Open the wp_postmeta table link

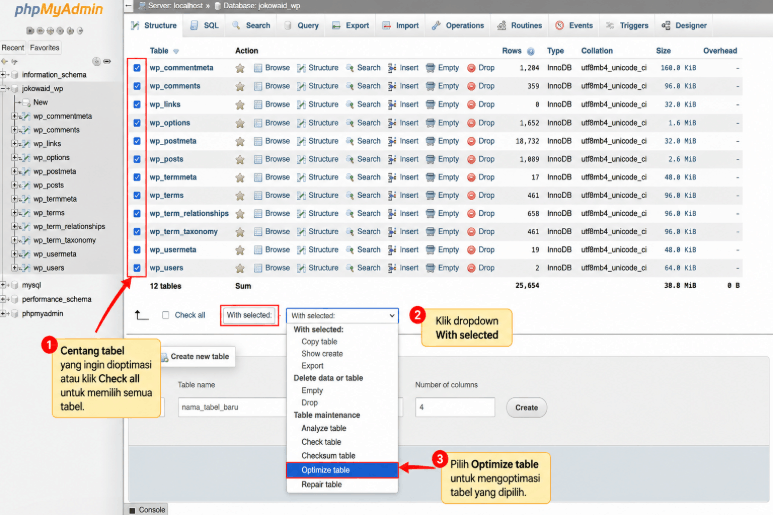(x=173, y=141)
